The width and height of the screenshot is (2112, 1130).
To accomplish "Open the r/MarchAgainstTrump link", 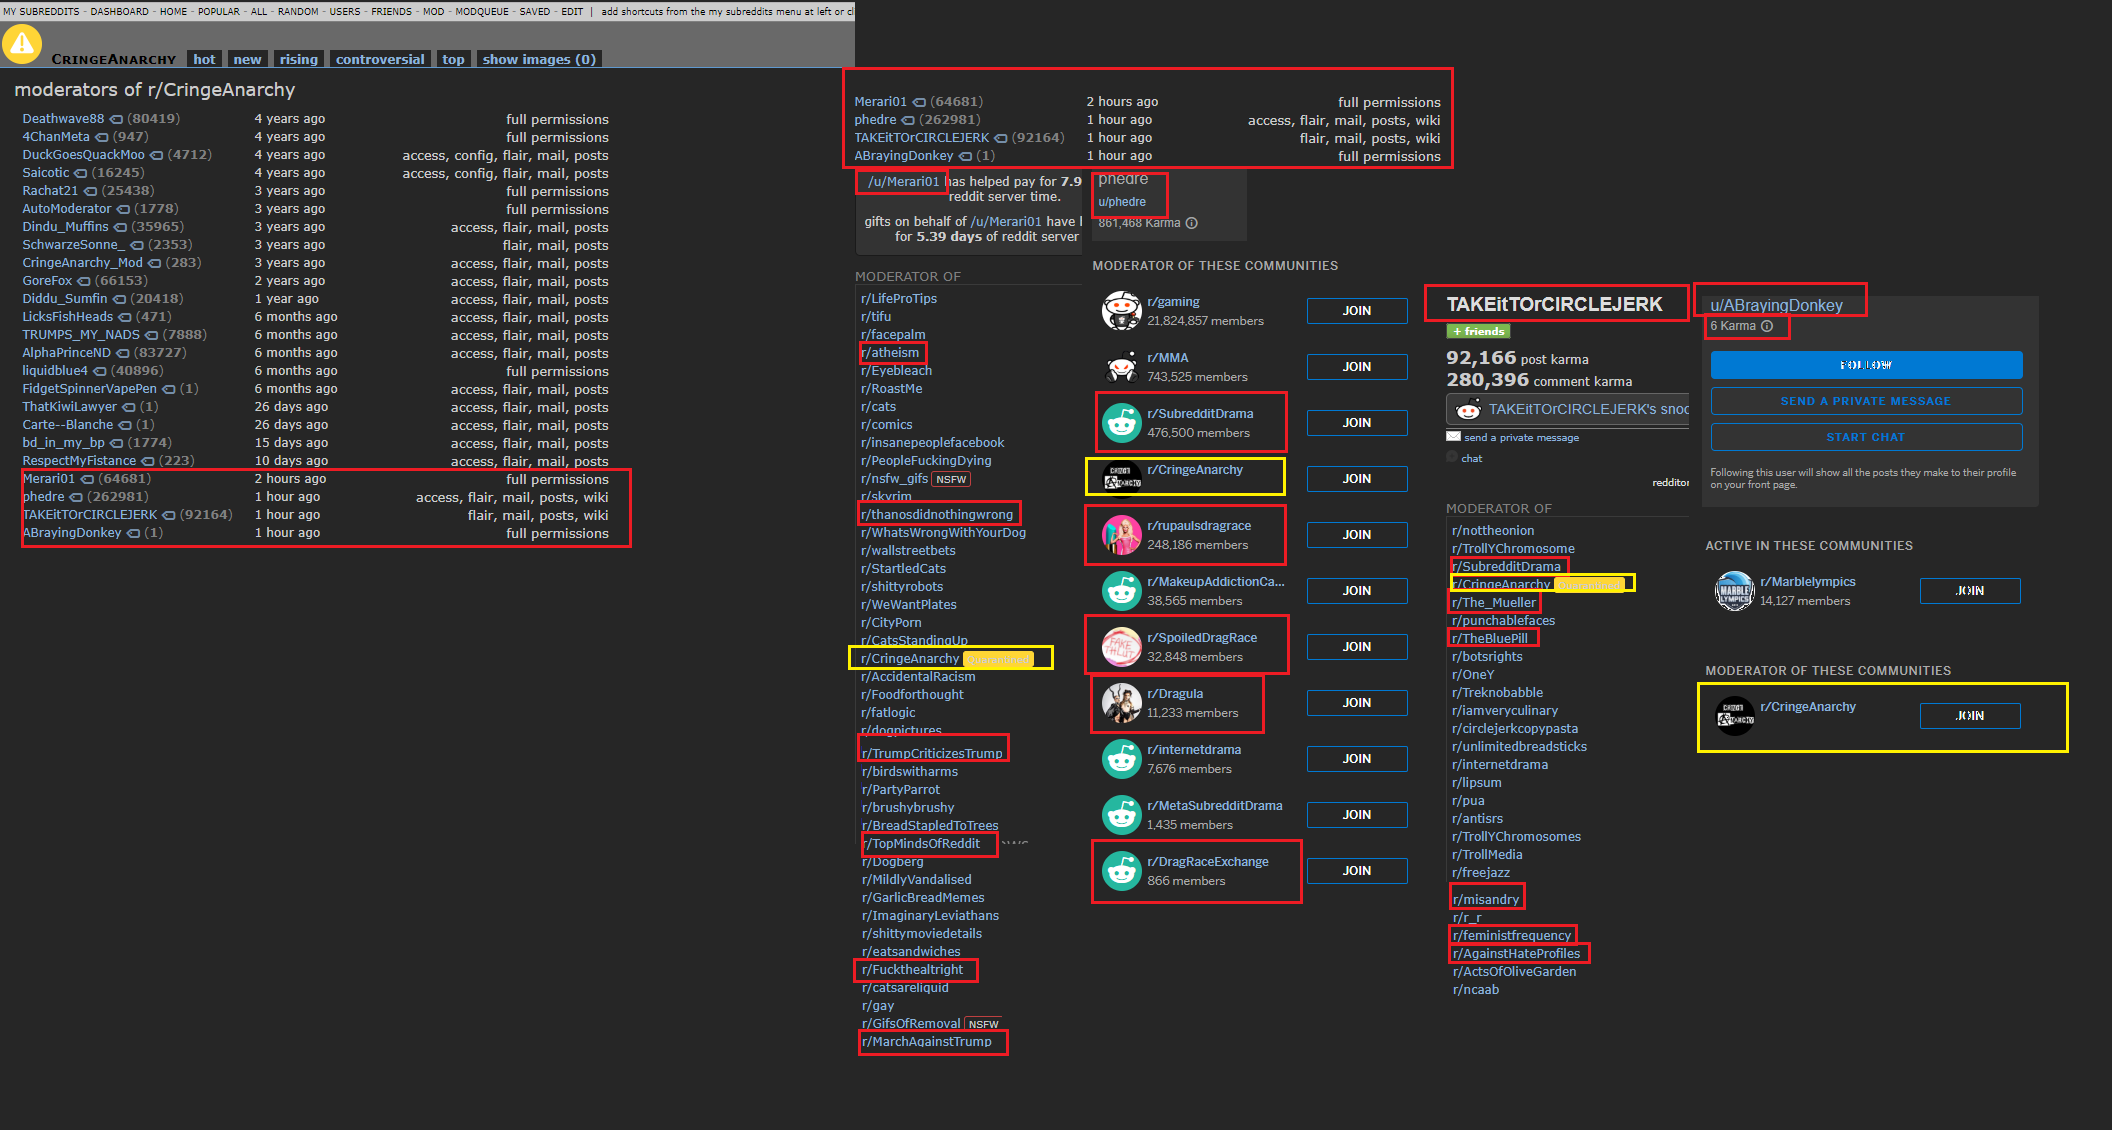I will 927,1042.
